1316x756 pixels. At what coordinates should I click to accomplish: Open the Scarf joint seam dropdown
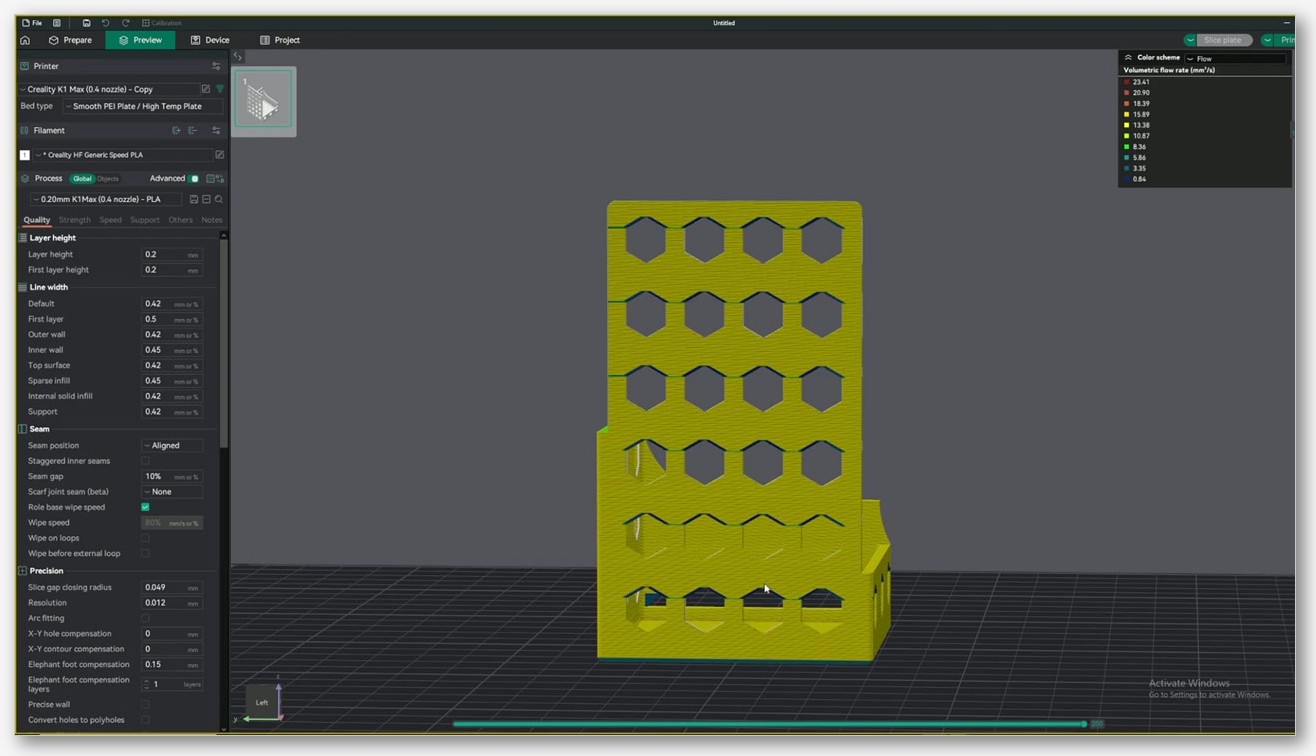(172, 492)
